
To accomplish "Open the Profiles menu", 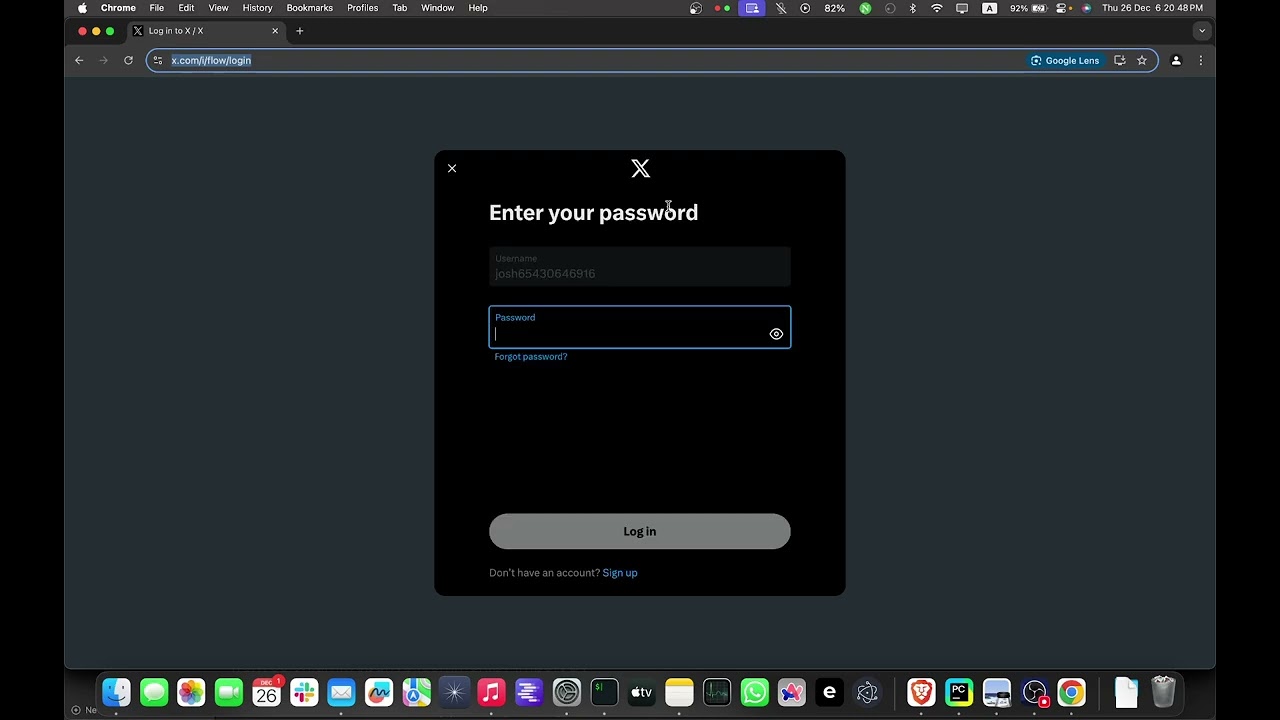I will pyautogui.click(x=363, y=8).
